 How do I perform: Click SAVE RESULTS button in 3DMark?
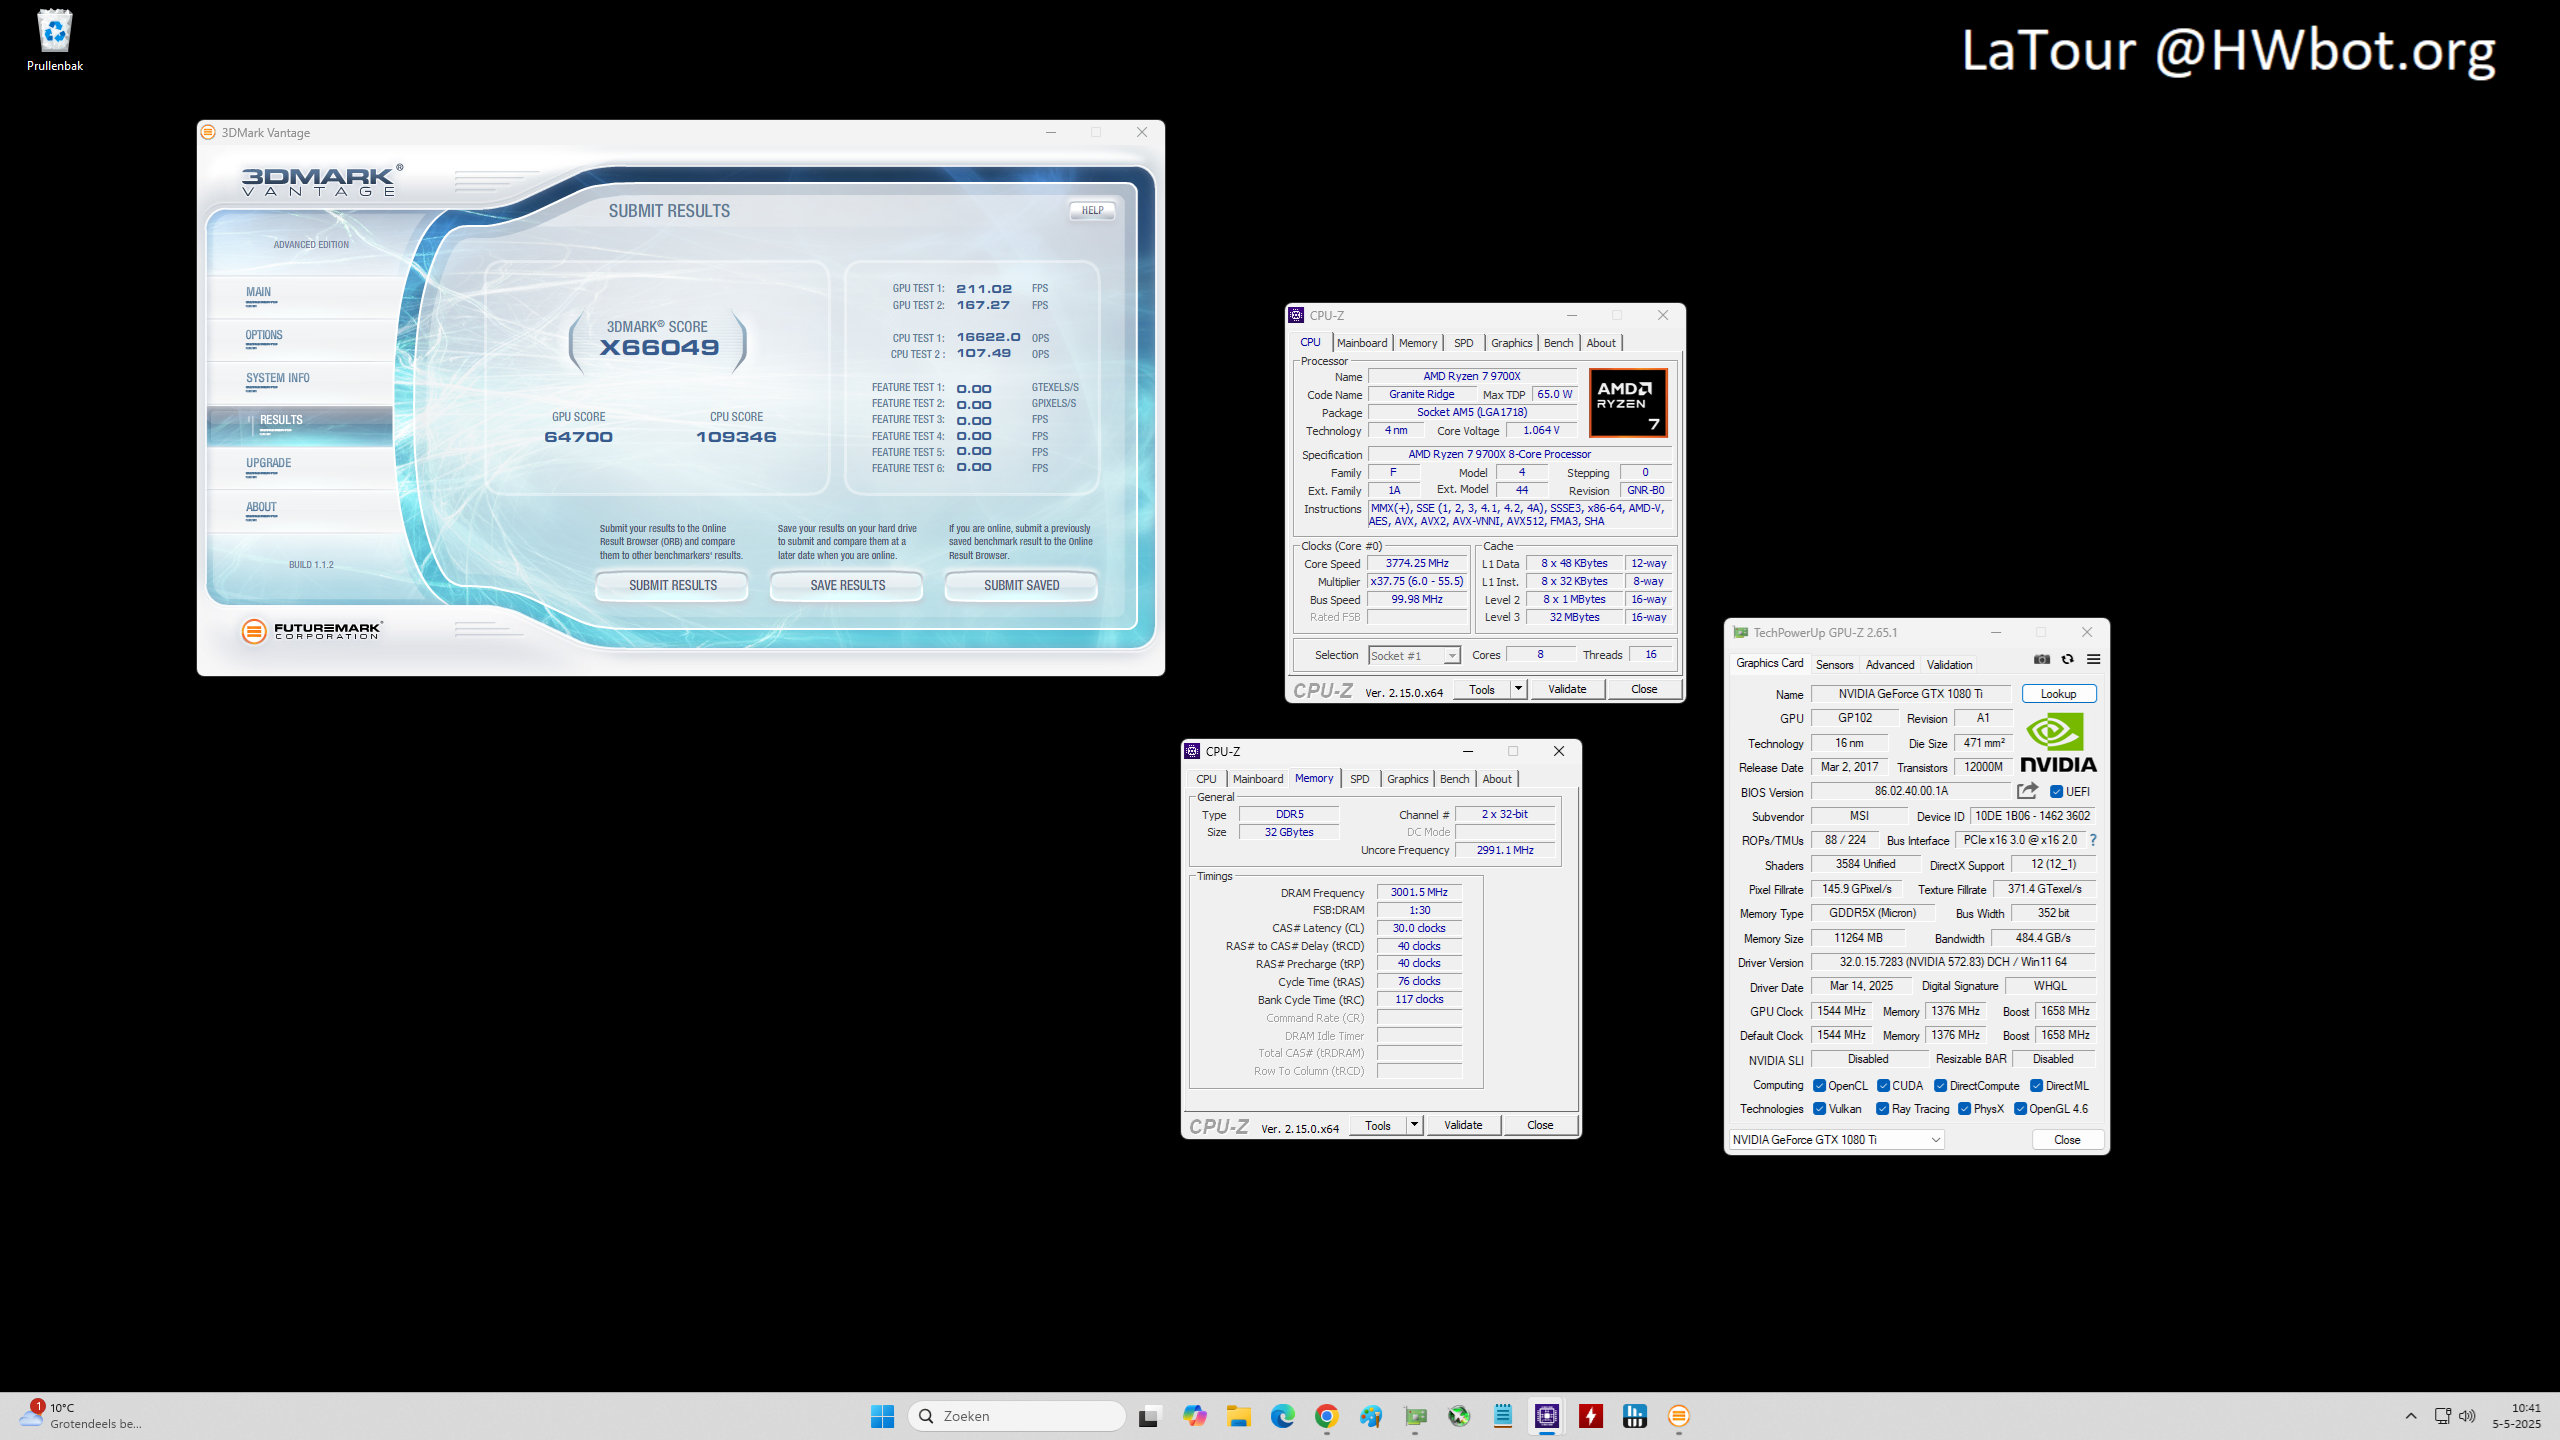click(x=847, y=586)
